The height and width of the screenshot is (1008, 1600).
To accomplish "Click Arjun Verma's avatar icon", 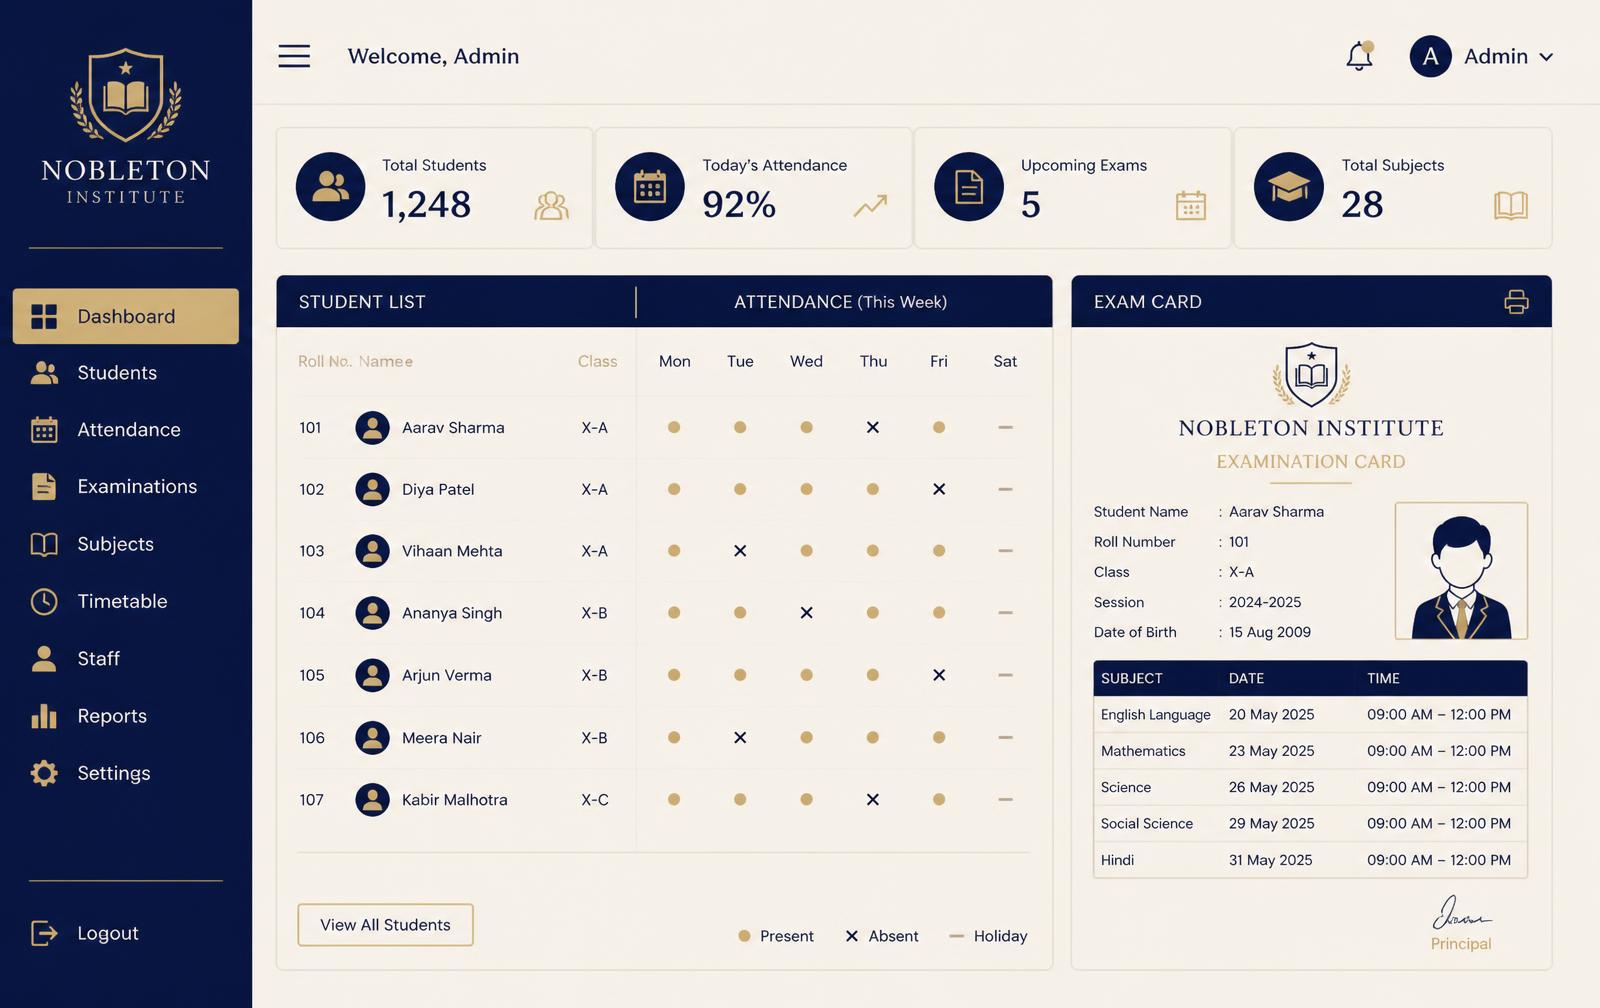I will click(372, 675).
